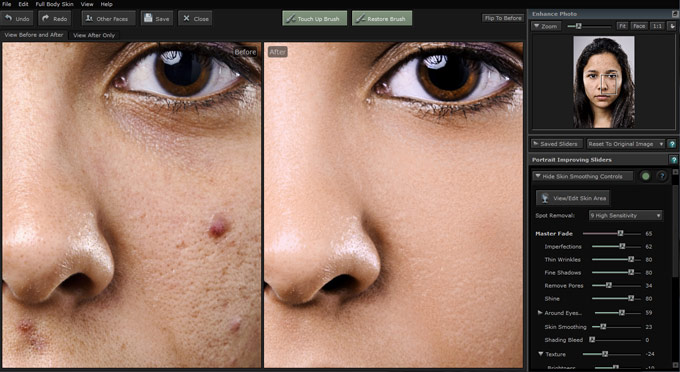Click Flip To Before toggle button
Viewport: 680px width, 372px height.
503,18
